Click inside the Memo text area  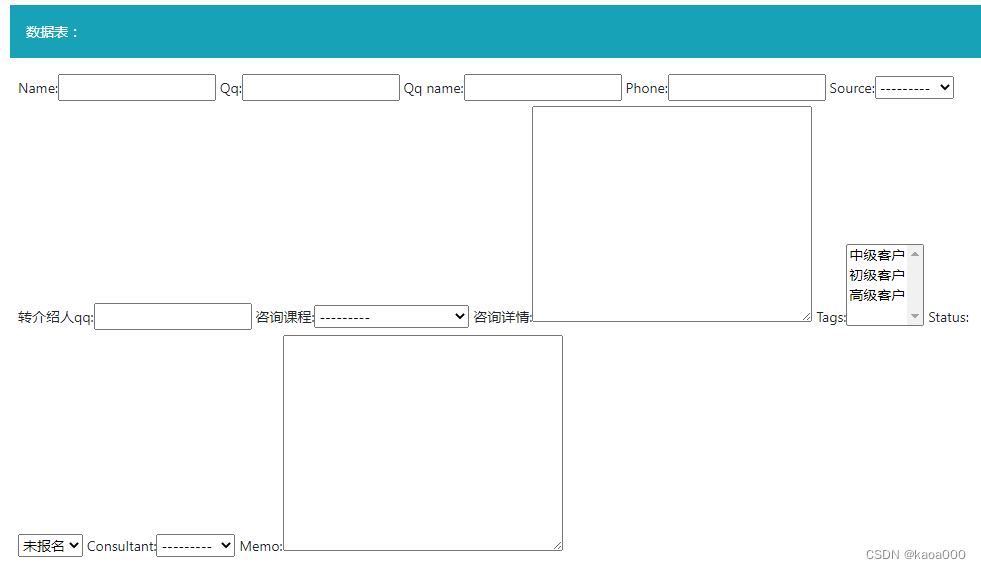(x=423, y=443)
